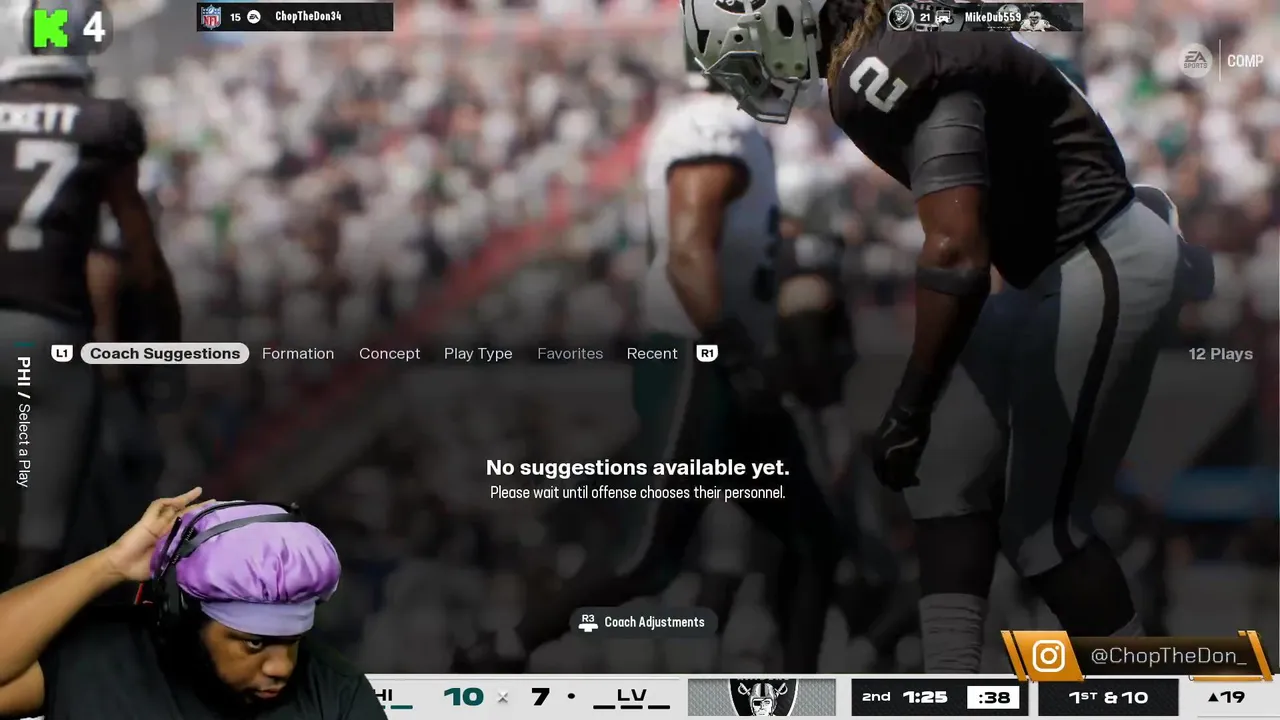Click the @ChopTheDon_ handle

[x=1168, y=656]
